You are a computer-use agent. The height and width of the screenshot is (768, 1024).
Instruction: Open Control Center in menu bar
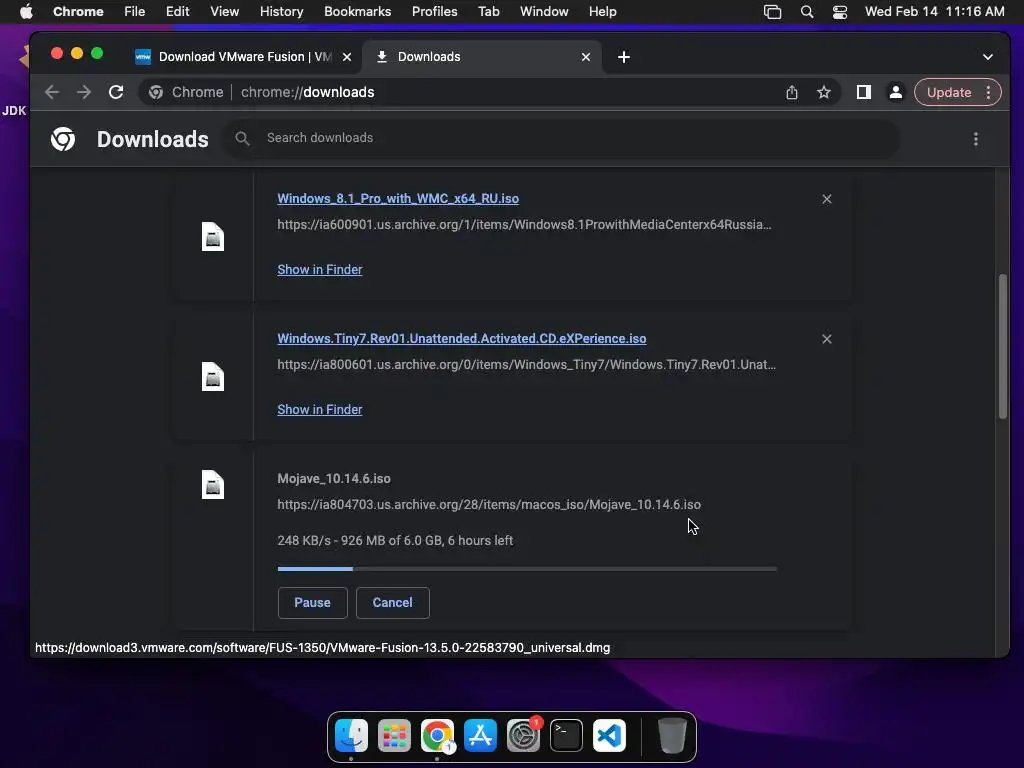click(840, 12)
